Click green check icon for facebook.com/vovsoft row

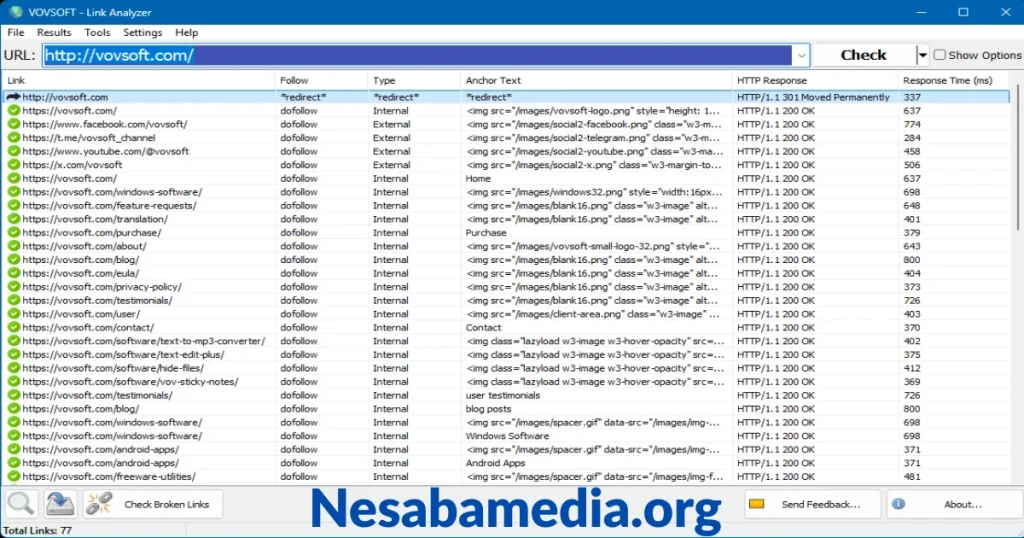pyautogui.click(x=13, y=124)
